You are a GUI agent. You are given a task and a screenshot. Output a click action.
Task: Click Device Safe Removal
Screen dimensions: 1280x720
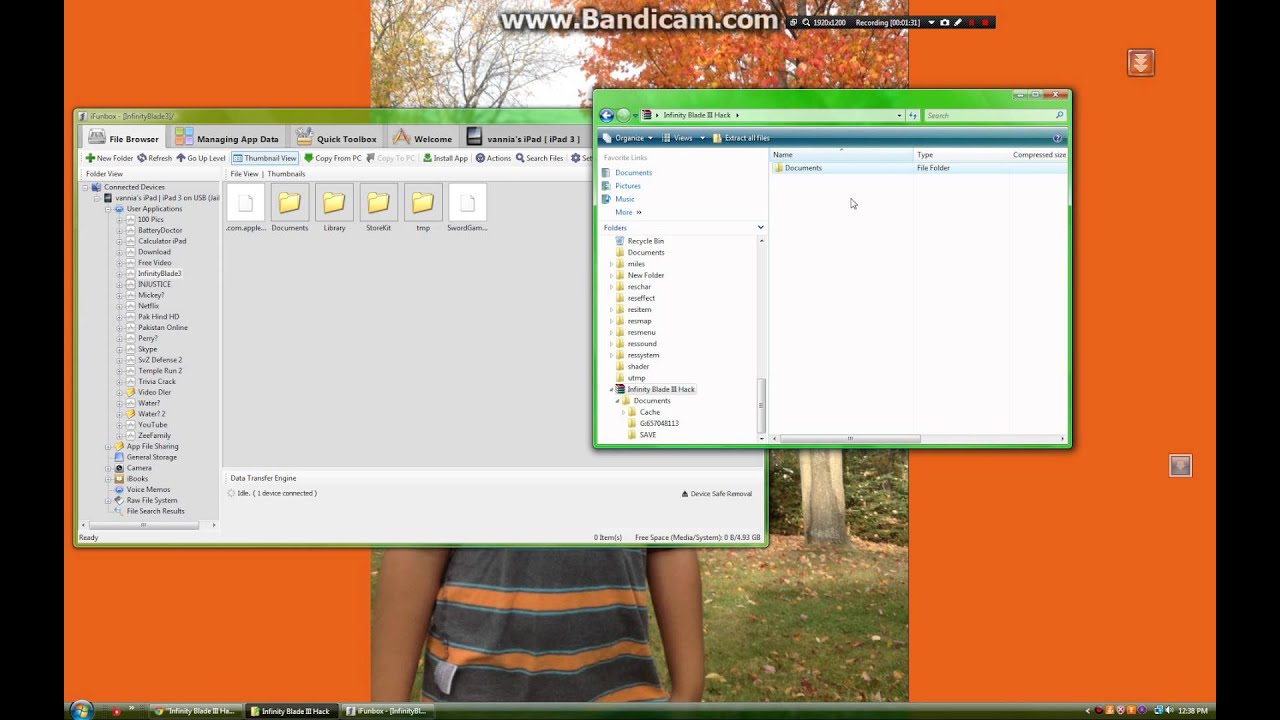717,494
